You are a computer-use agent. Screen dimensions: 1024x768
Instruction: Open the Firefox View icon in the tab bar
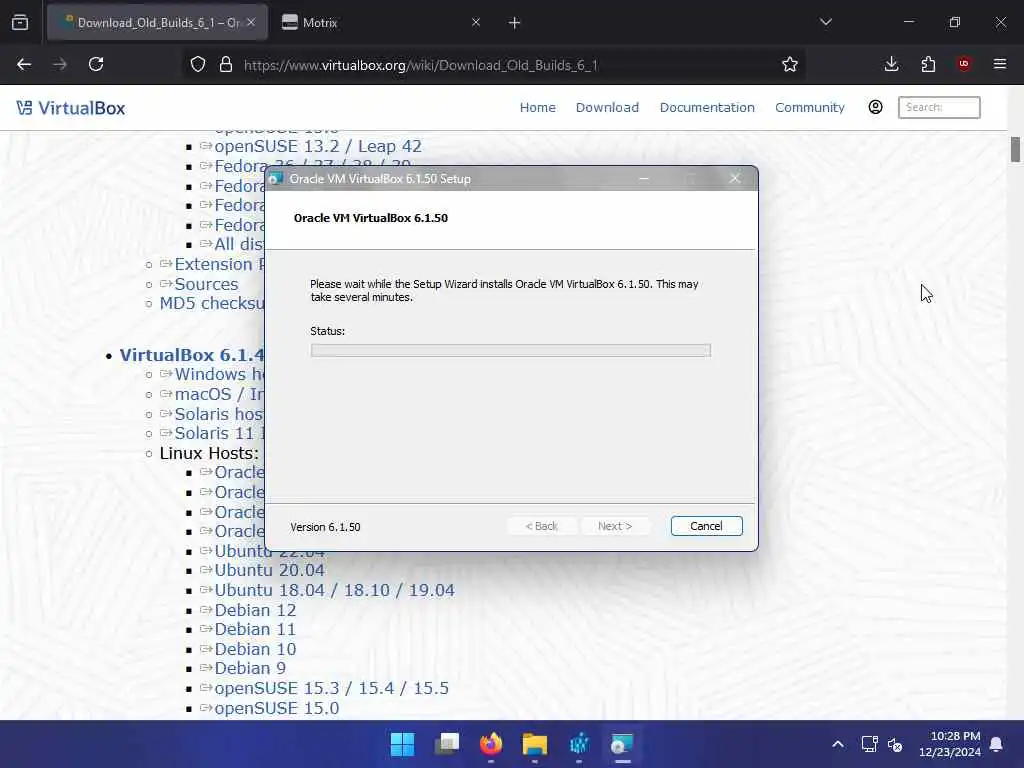click(x=20, y=22)
